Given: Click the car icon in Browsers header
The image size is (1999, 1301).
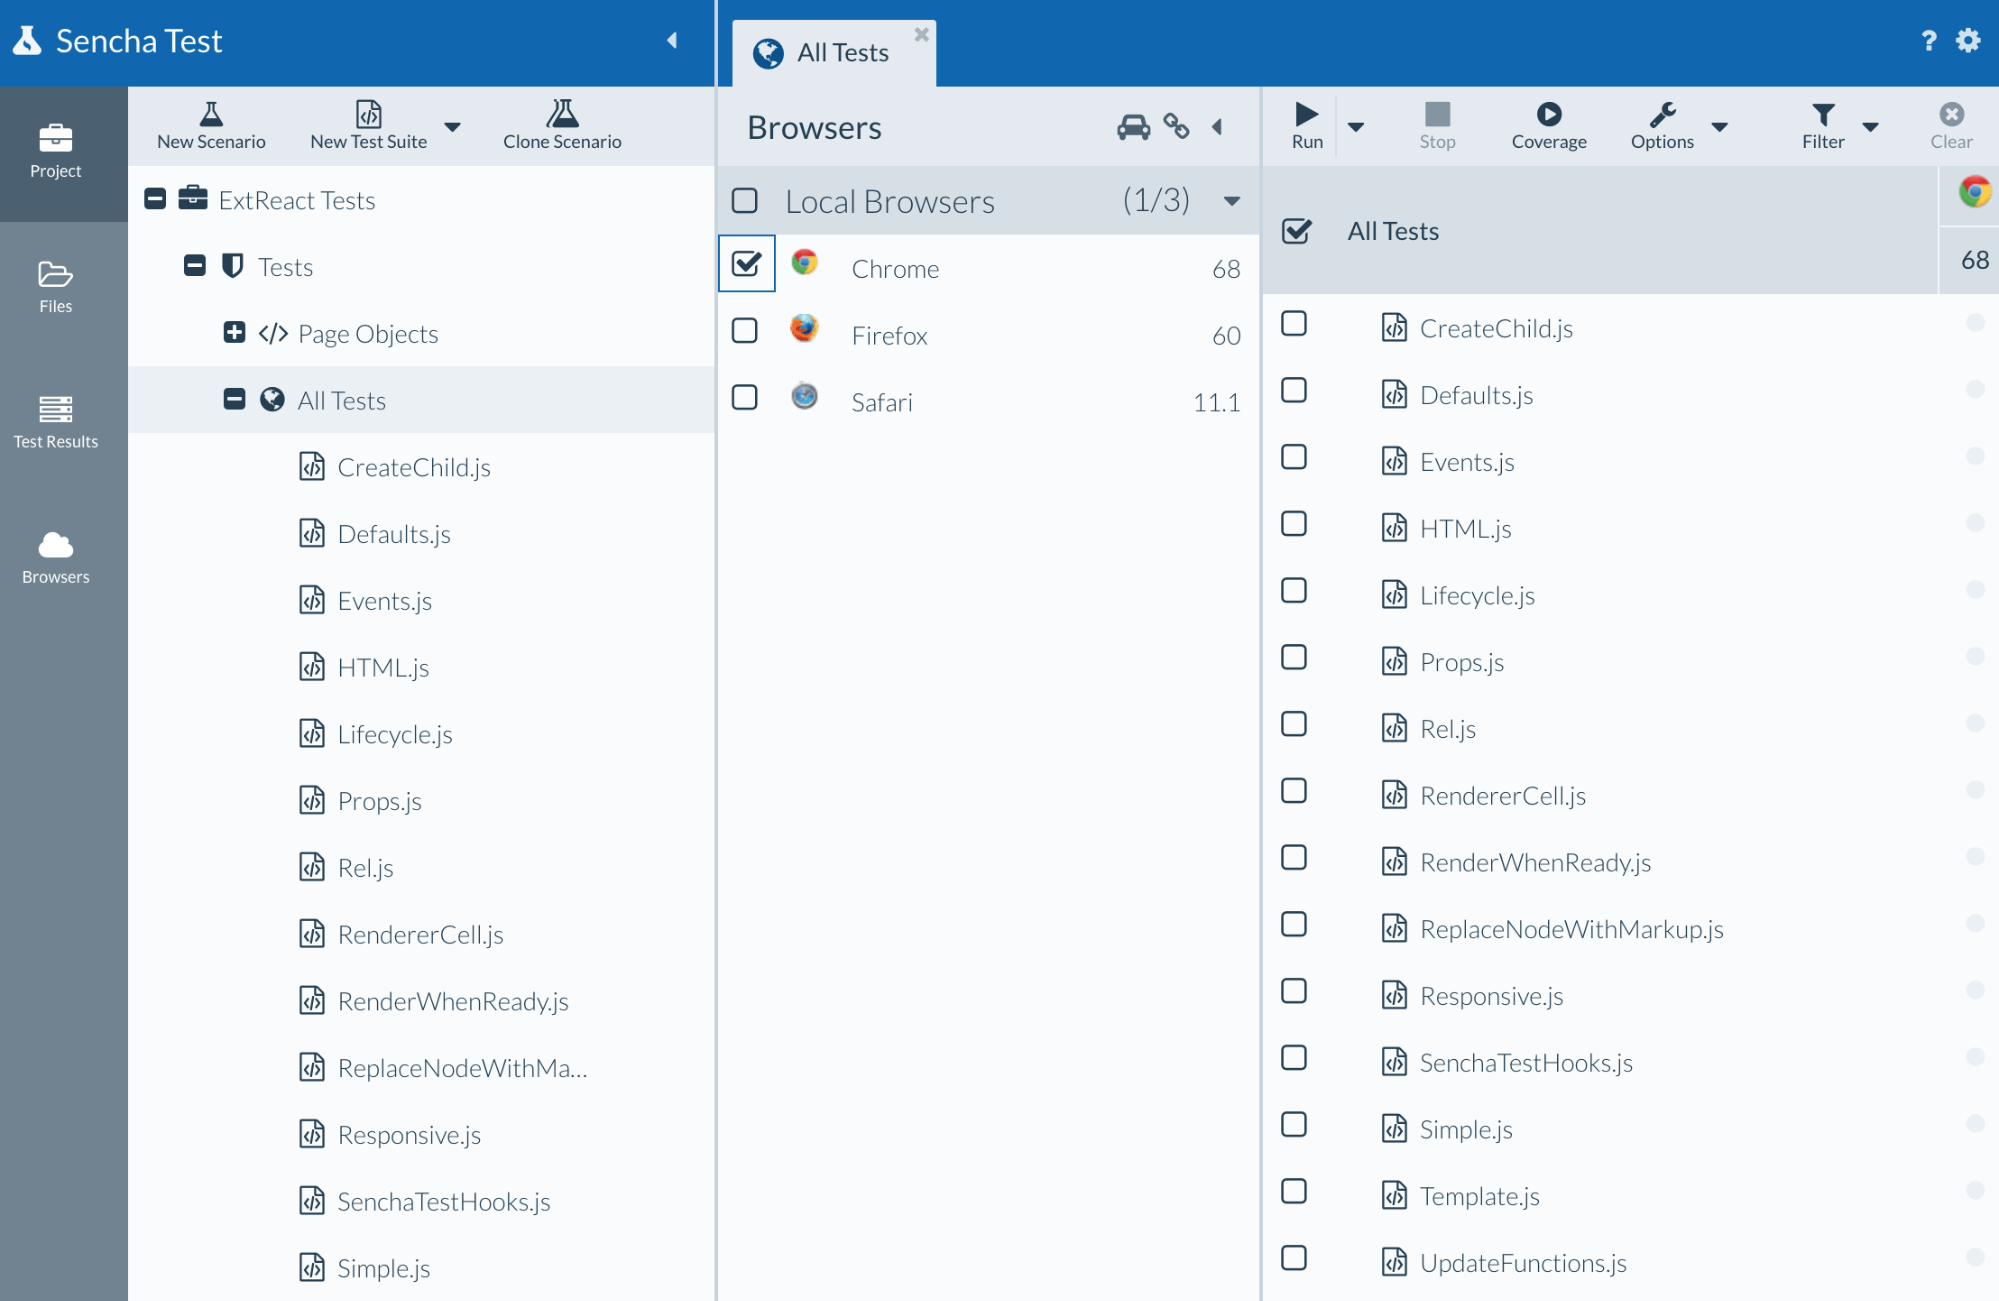Looking at the screenshot, I should tap(1133, 127).
